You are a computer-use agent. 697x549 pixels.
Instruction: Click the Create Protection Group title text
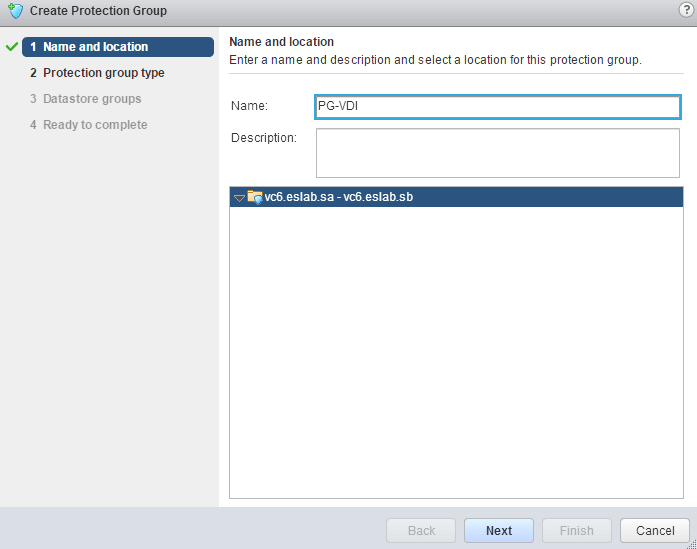coord(98,11)
